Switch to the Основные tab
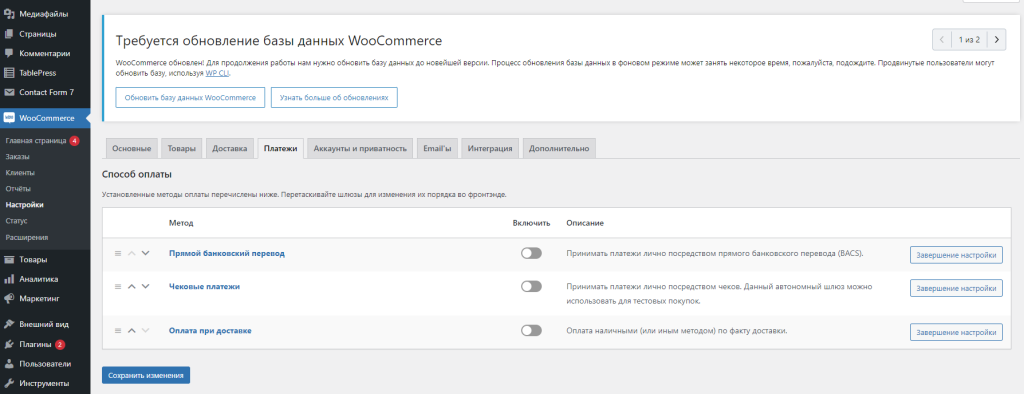The width and height of the screenshot is (1024, 394). tap(131, 149)
